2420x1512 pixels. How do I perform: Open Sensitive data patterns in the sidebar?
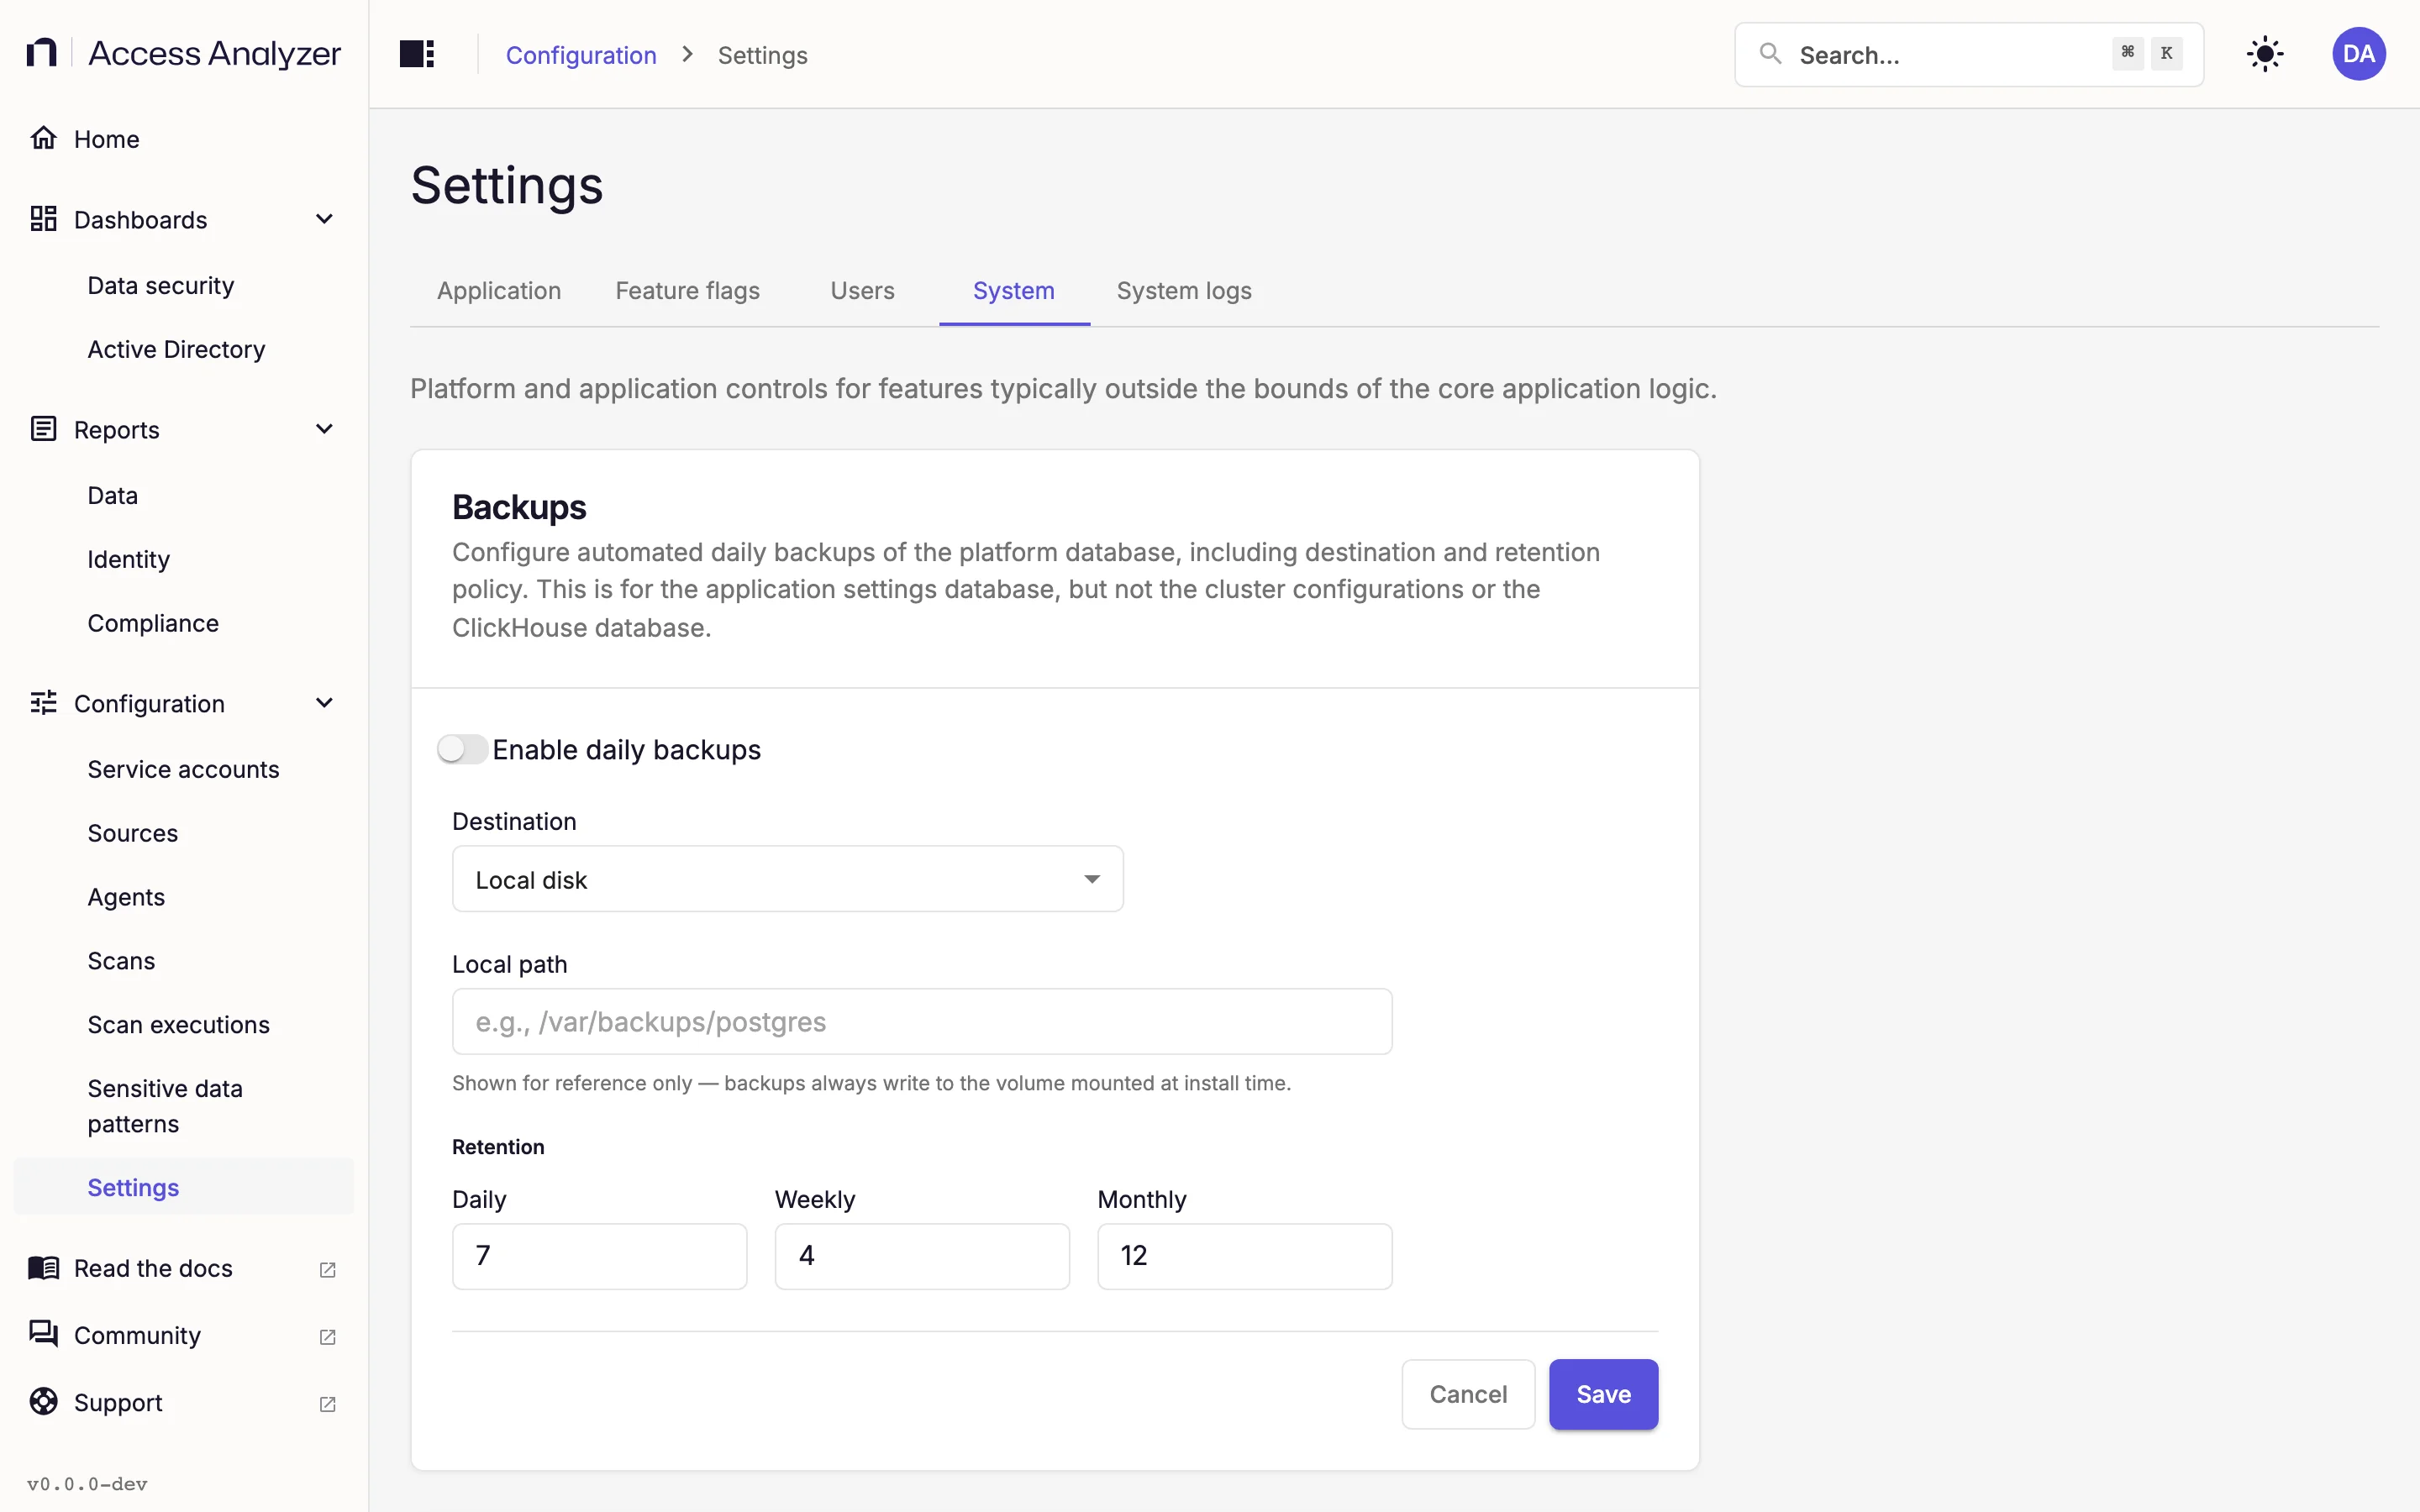(165, 1106)
